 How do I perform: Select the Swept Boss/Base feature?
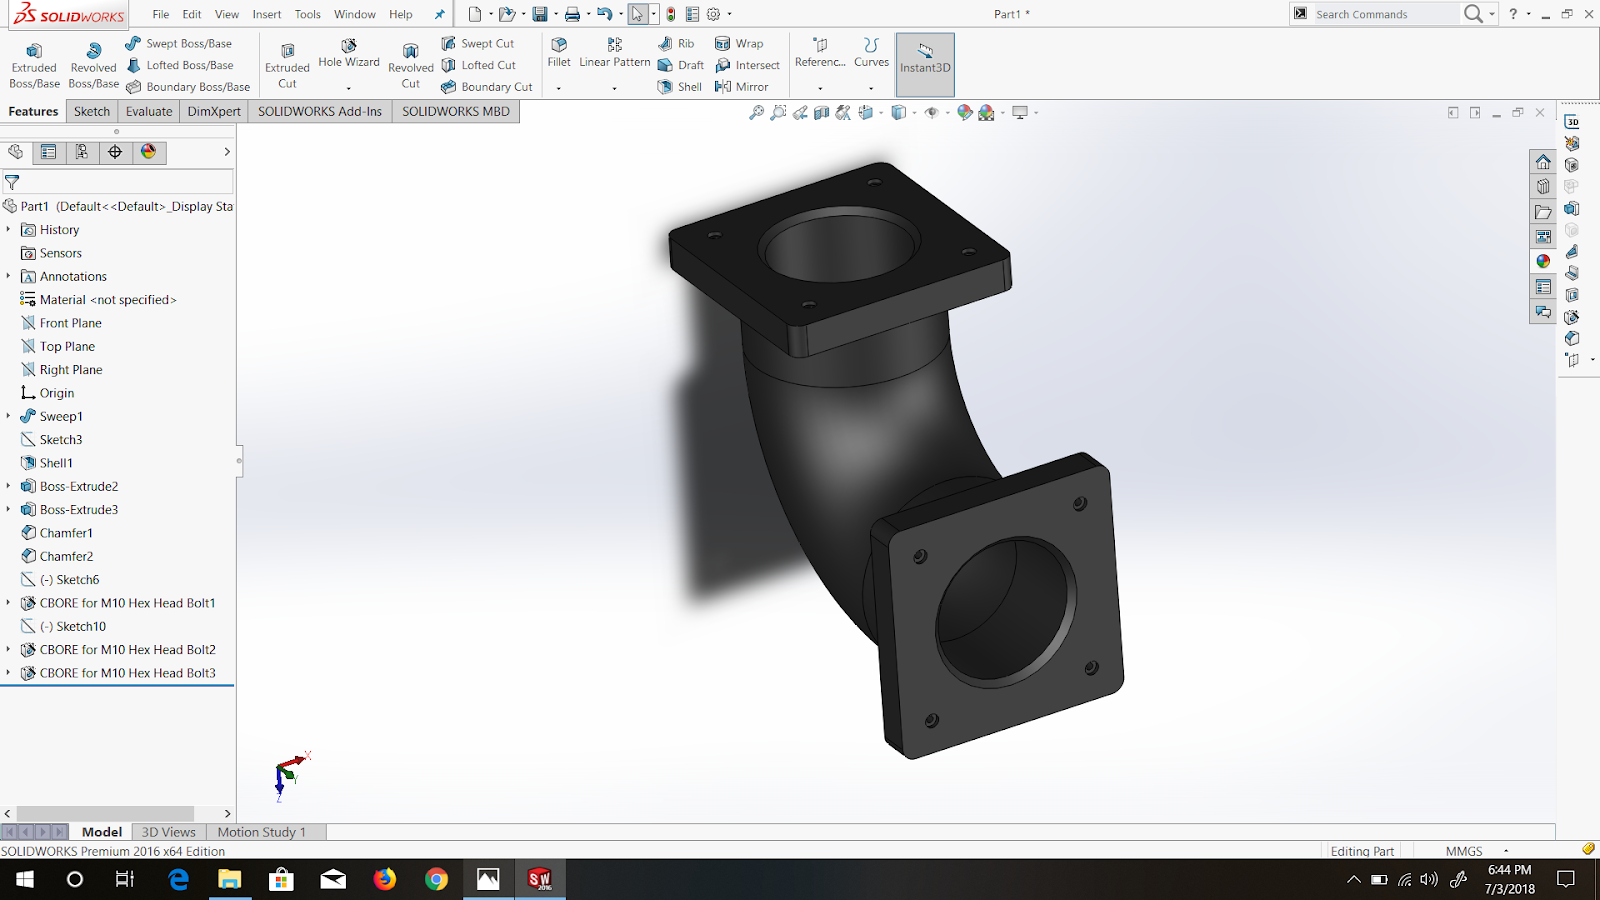click(x=182, y=43)
